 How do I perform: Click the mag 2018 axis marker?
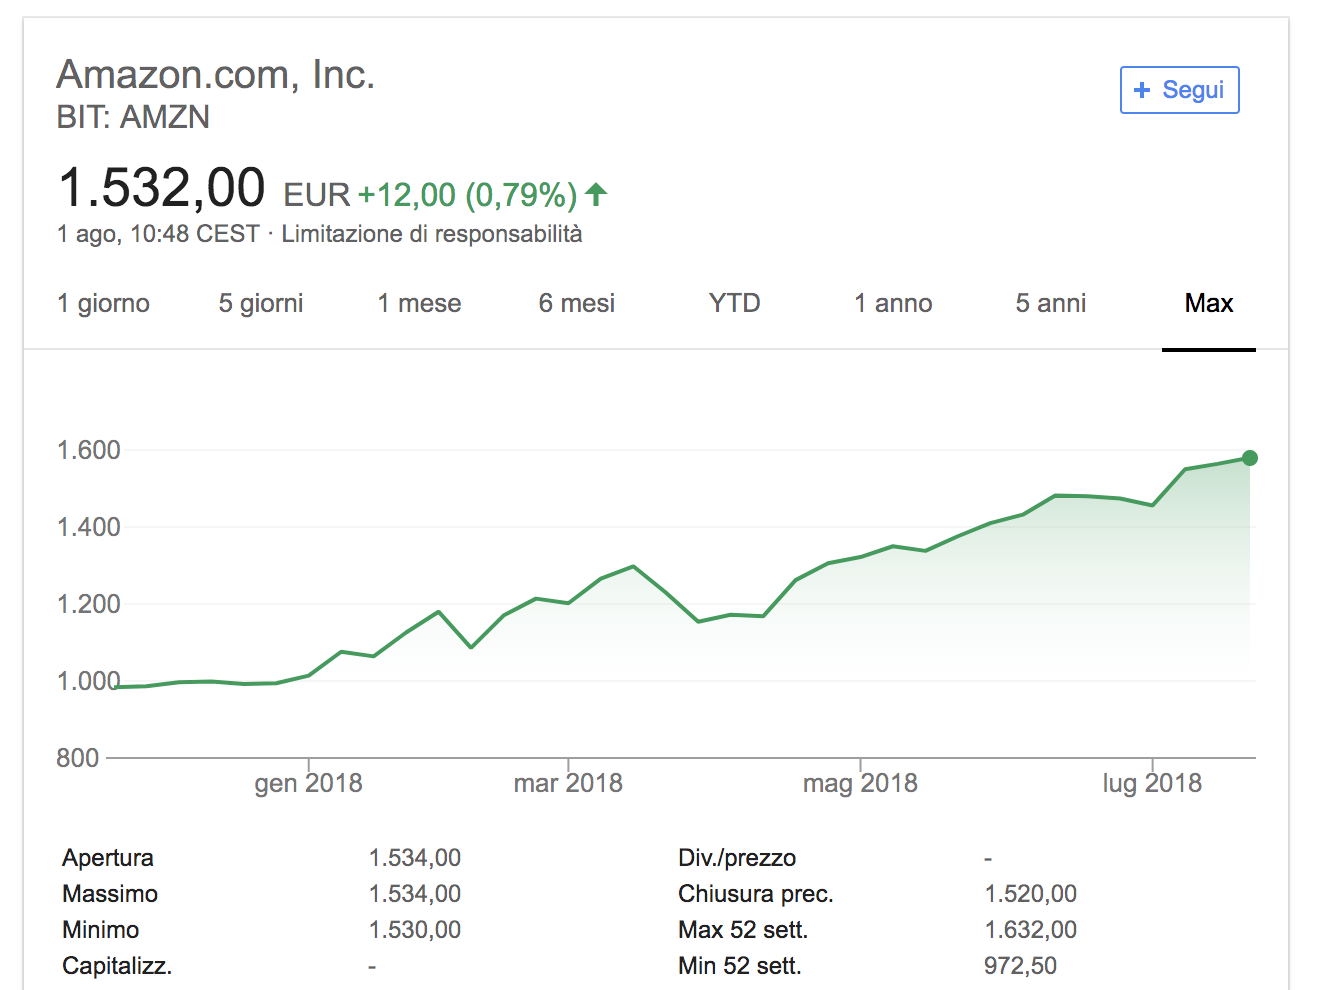(860, 783)
